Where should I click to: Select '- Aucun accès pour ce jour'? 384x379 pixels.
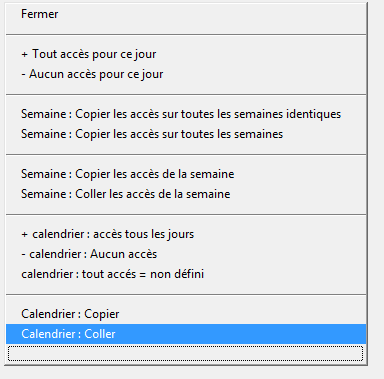click(x=186, y=74)
